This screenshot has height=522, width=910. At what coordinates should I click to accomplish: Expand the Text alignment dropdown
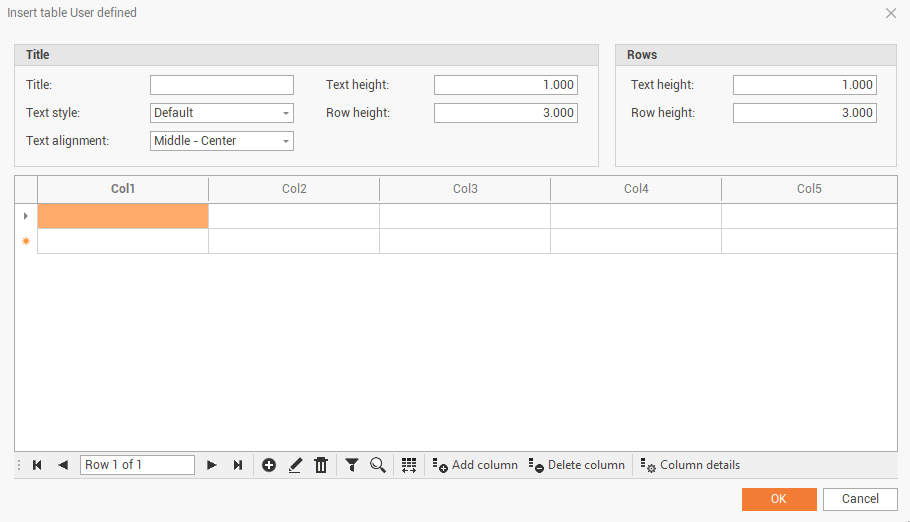[222, 141]
